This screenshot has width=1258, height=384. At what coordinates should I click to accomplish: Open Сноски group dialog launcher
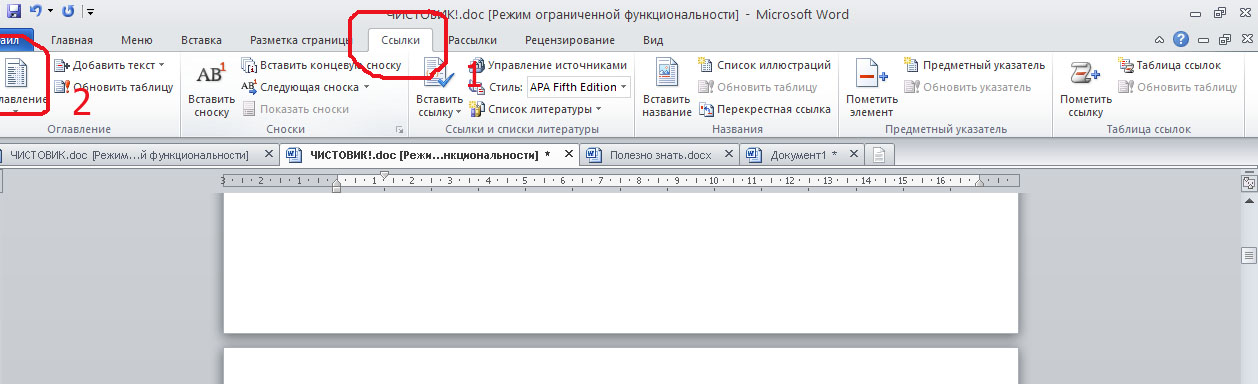click(x=399, y=130)
